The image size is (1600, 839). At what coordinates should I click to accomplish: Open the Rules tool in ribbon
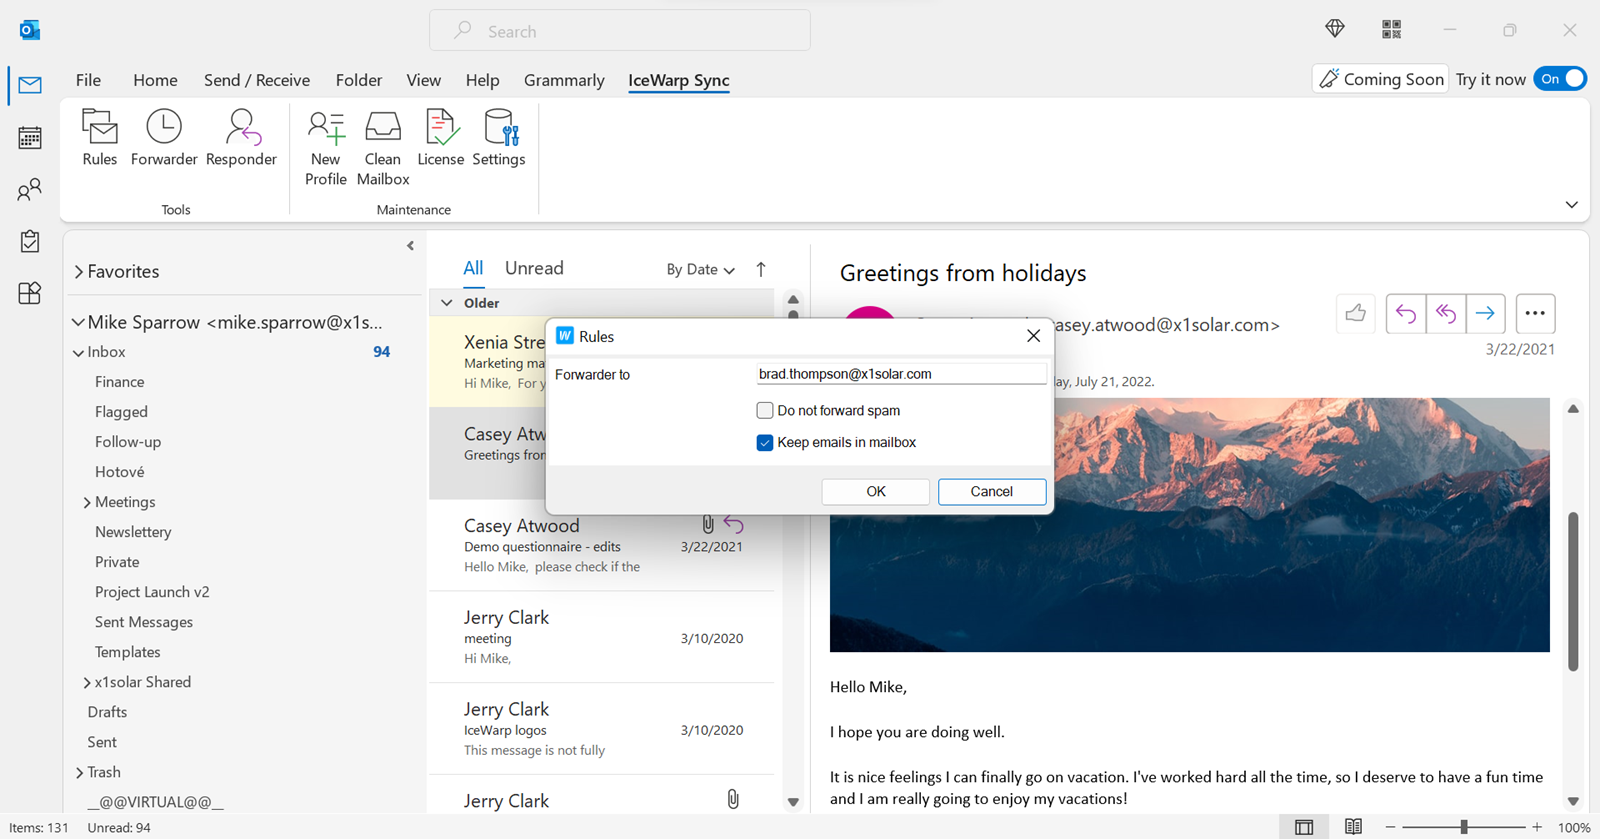click(x=99, y=138)
